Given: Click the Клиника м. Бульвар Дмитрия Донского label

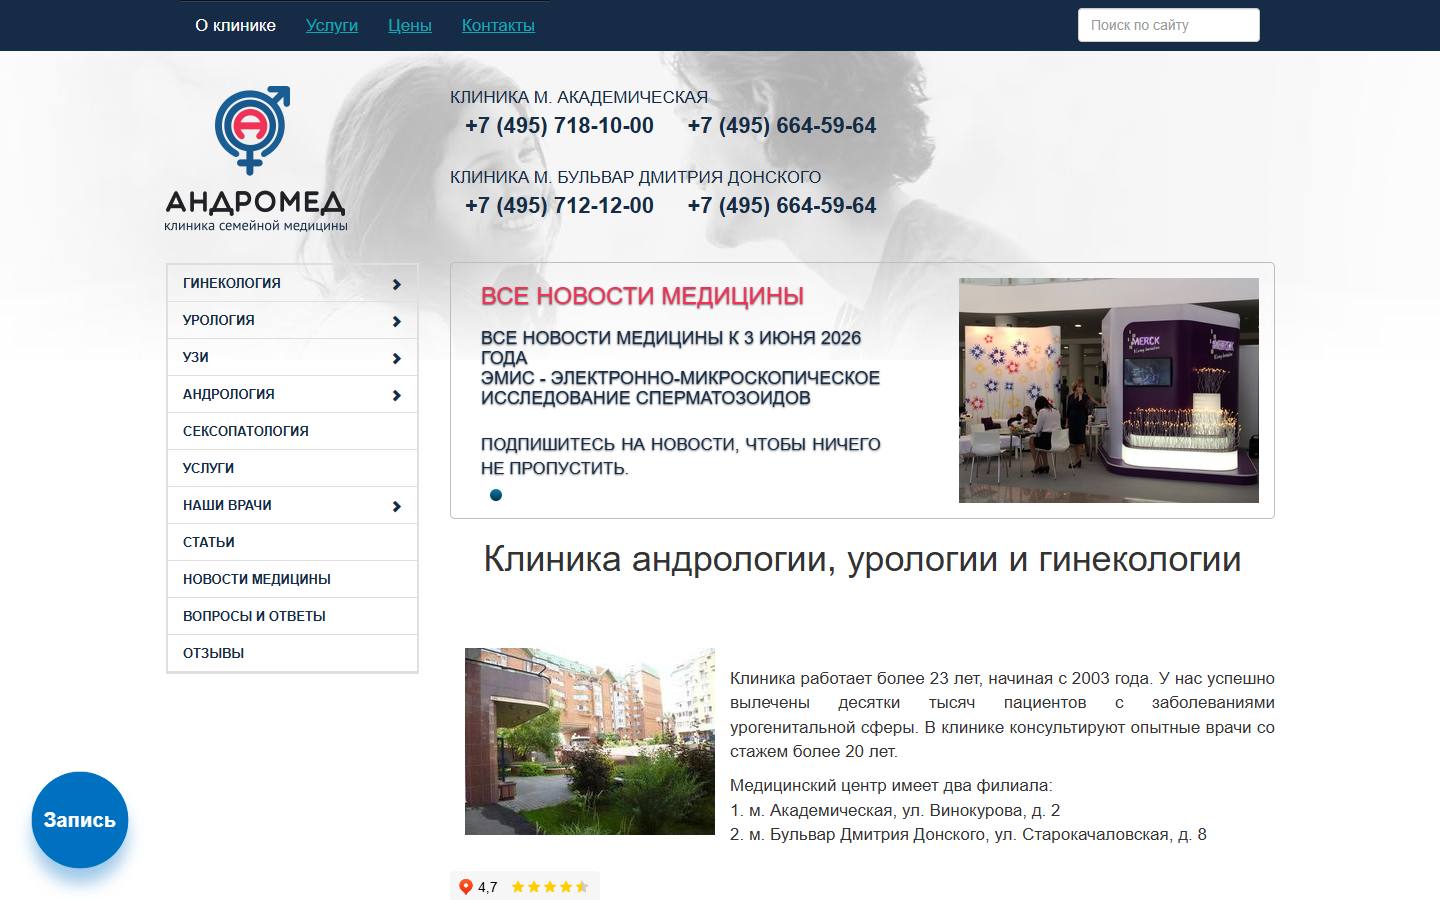Looking at the screenshot, I should [x=636, y=177].
